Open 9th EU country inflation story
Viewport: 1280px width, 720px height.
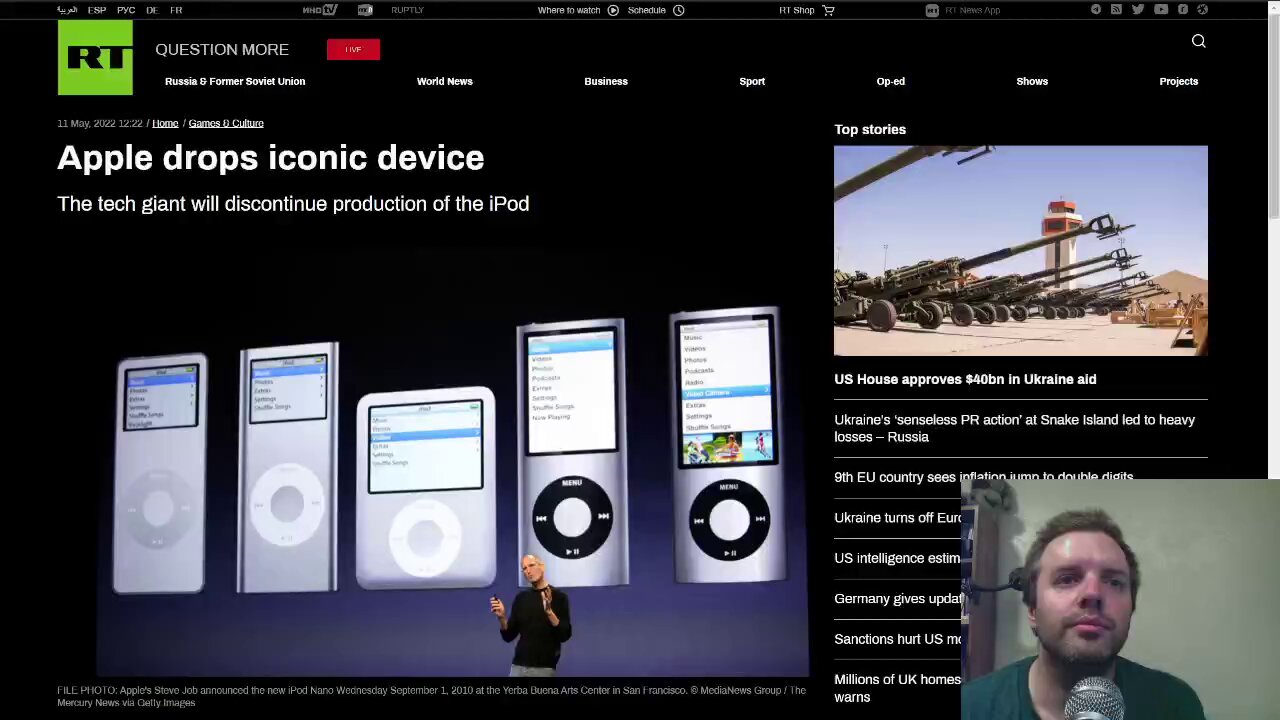[984, 477]
